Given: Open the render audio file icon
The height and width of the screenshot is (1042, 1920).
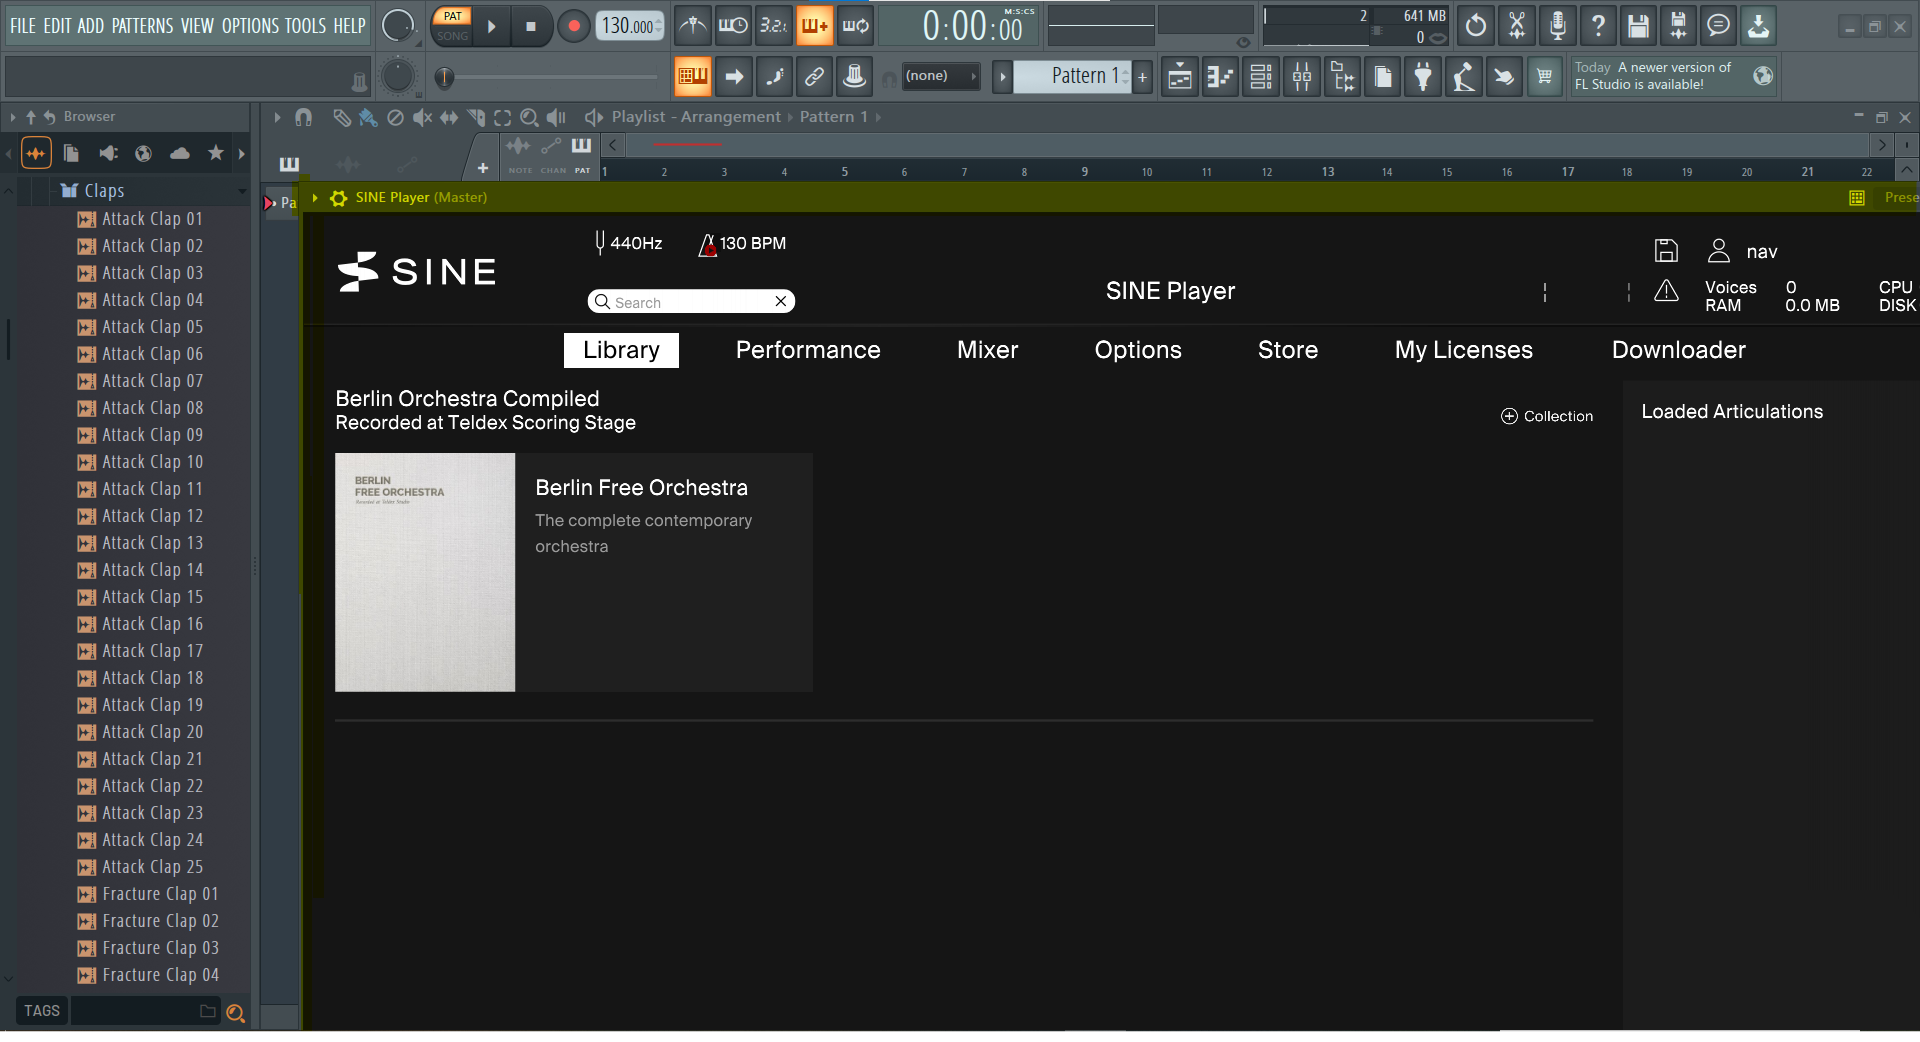Looking at the screenshot, I should click(1679, 26).
